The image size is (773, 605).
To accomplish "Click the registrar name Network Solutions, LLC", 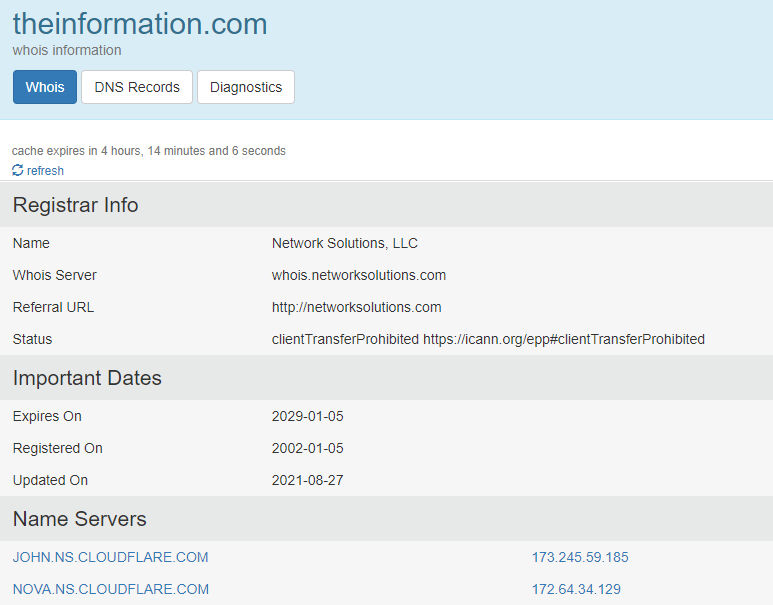I will (x=345, y=243).
